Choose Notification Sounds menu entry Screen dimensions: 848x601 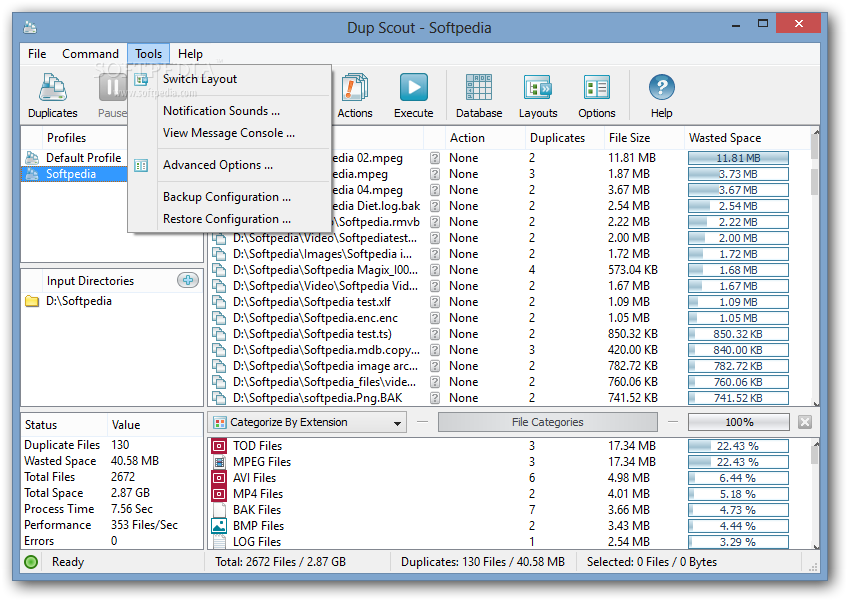pos(230,111)
